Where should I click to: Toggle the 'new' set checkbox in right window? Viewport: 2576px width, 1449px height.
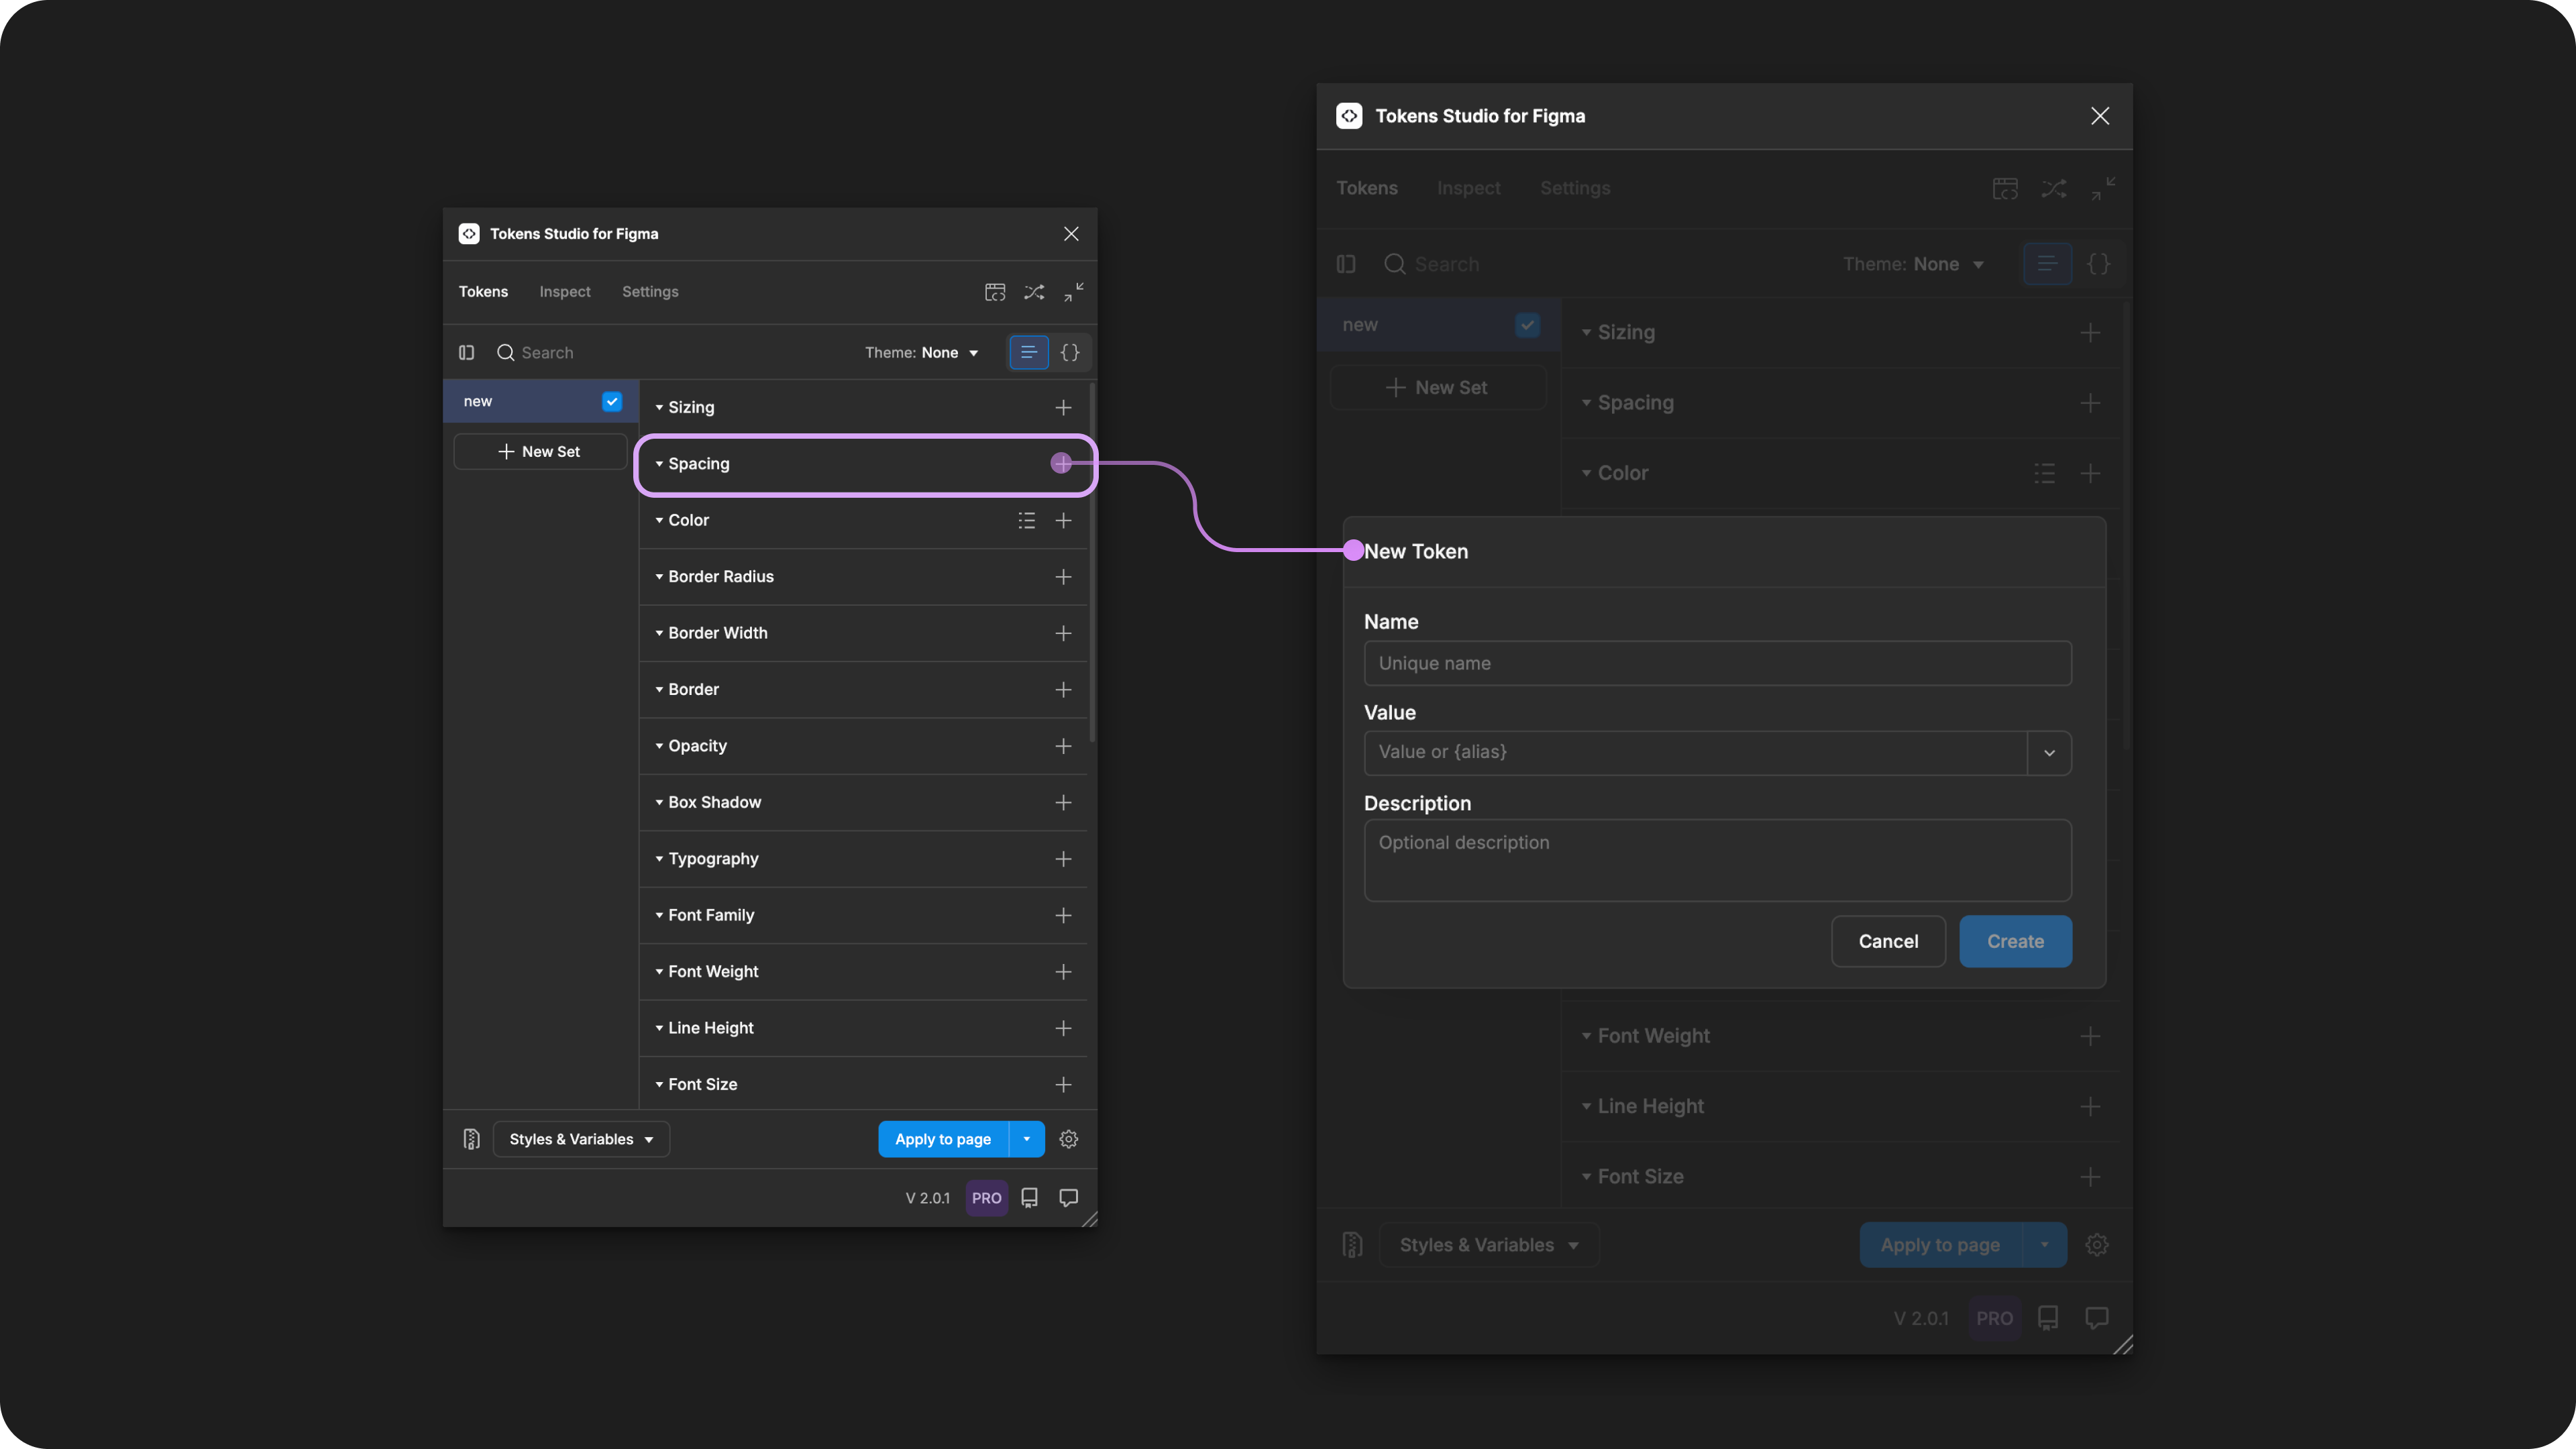tap(1527, 325)
